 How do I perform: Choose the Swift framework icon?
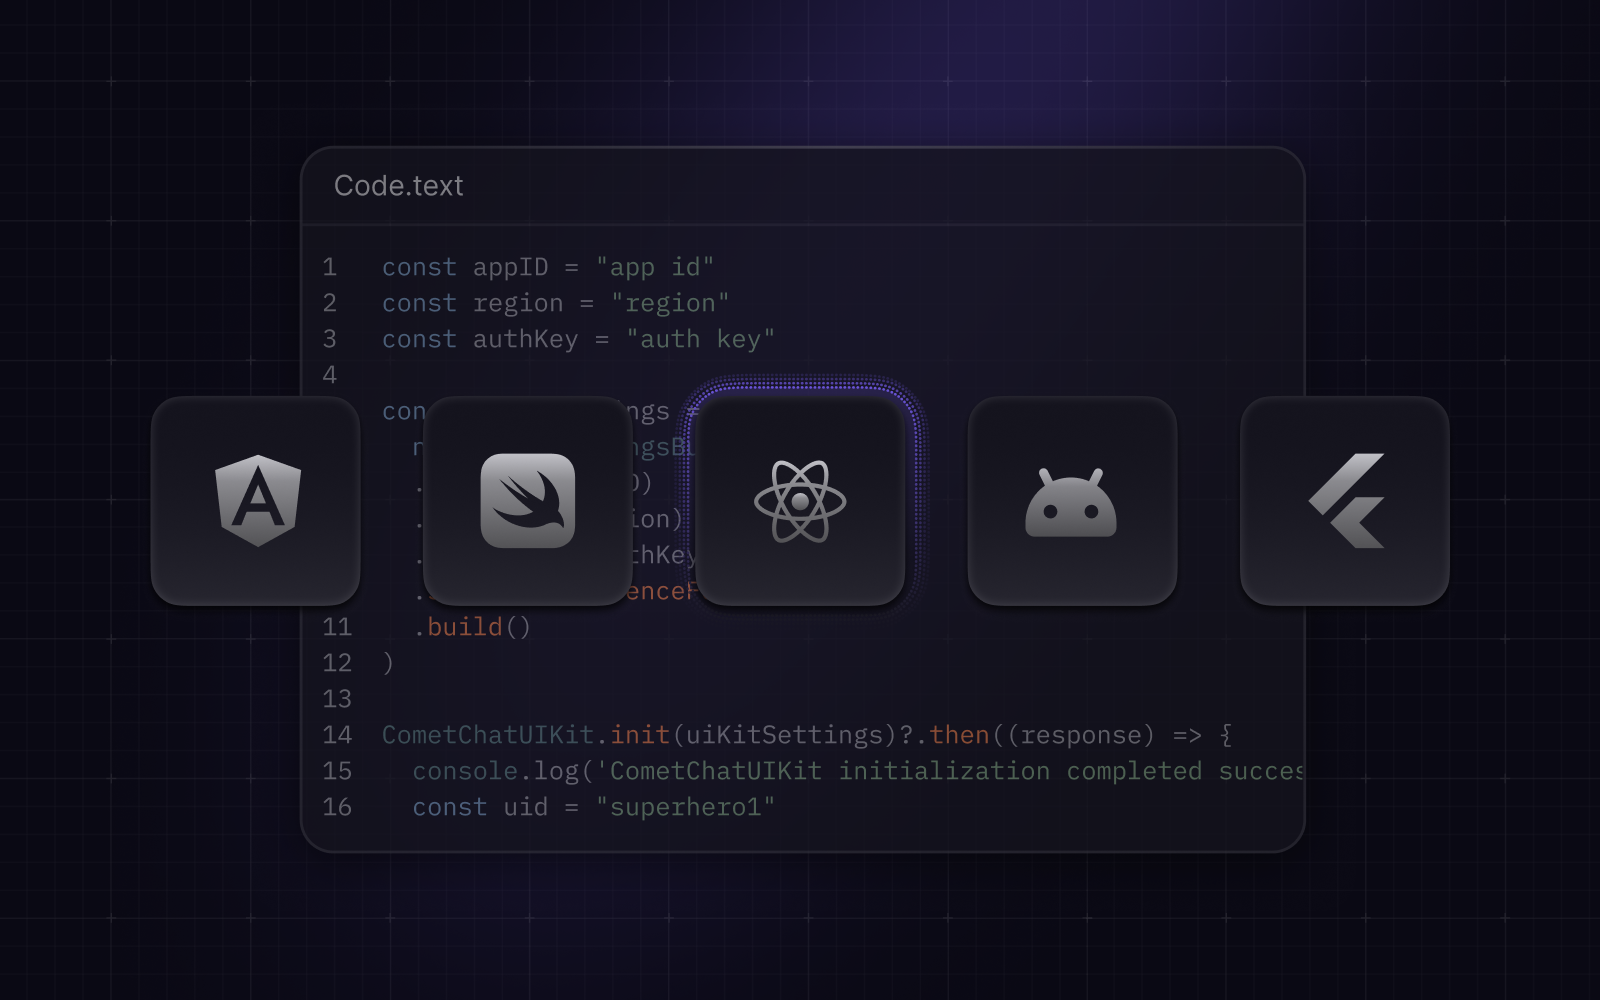click(x=528, y=500)
